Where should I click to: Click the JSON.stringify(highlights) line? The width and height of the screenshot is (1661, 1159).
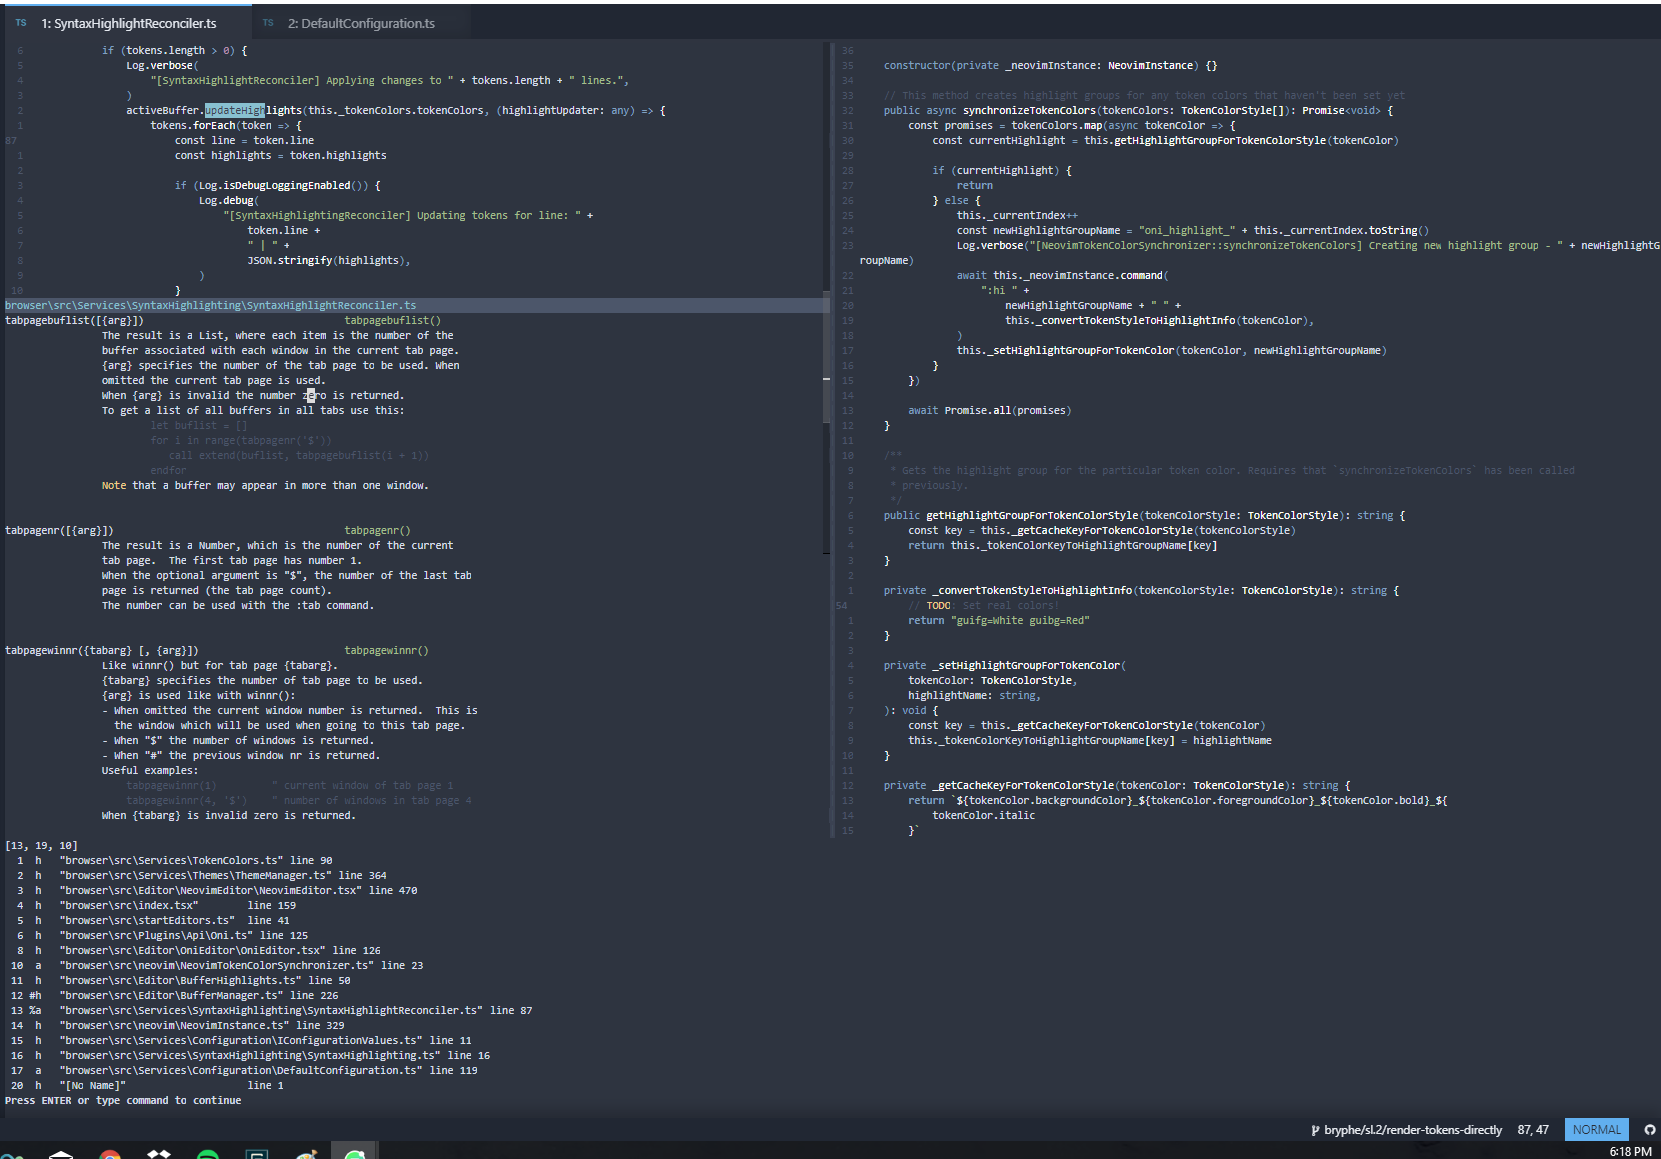[329, 260]
